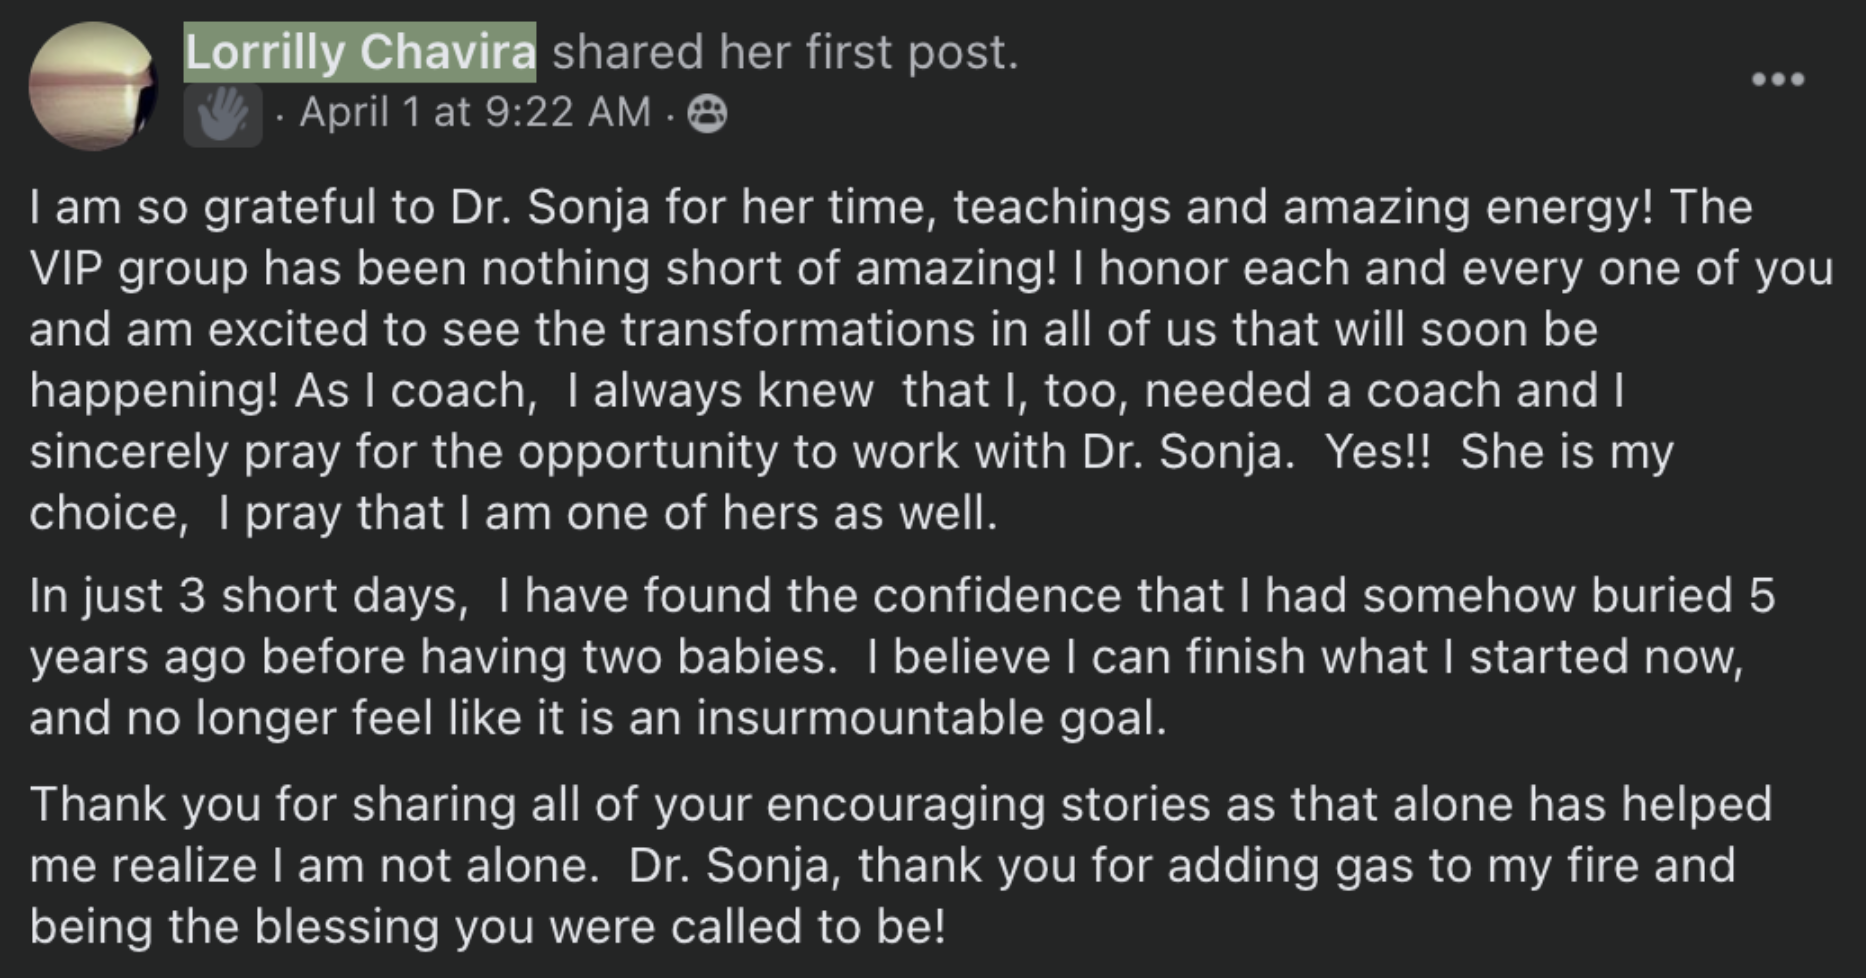Open the April 1 at 9:22 AM timestamp
The height and width of the screenshot is (978, 1866).
pyautogui.click(x=475, y=112)
